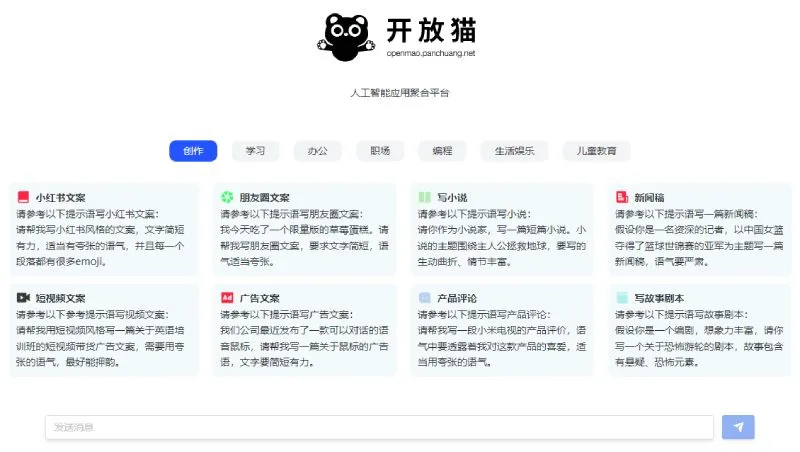Image resolution: width=800 pixels, height=452 pixels.
Task: Open the 写小说 card title
Action: click(452, 197)
